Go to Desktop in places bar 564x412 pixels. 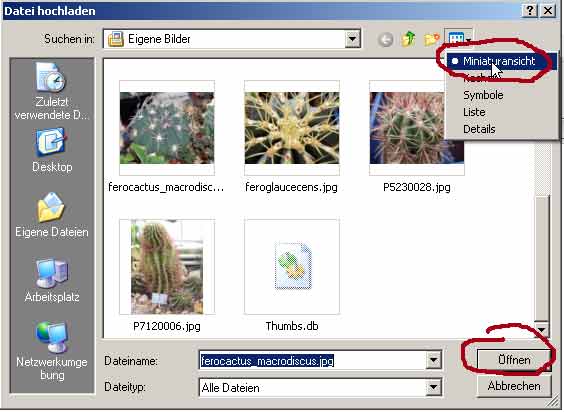click(x=51, y=150)
